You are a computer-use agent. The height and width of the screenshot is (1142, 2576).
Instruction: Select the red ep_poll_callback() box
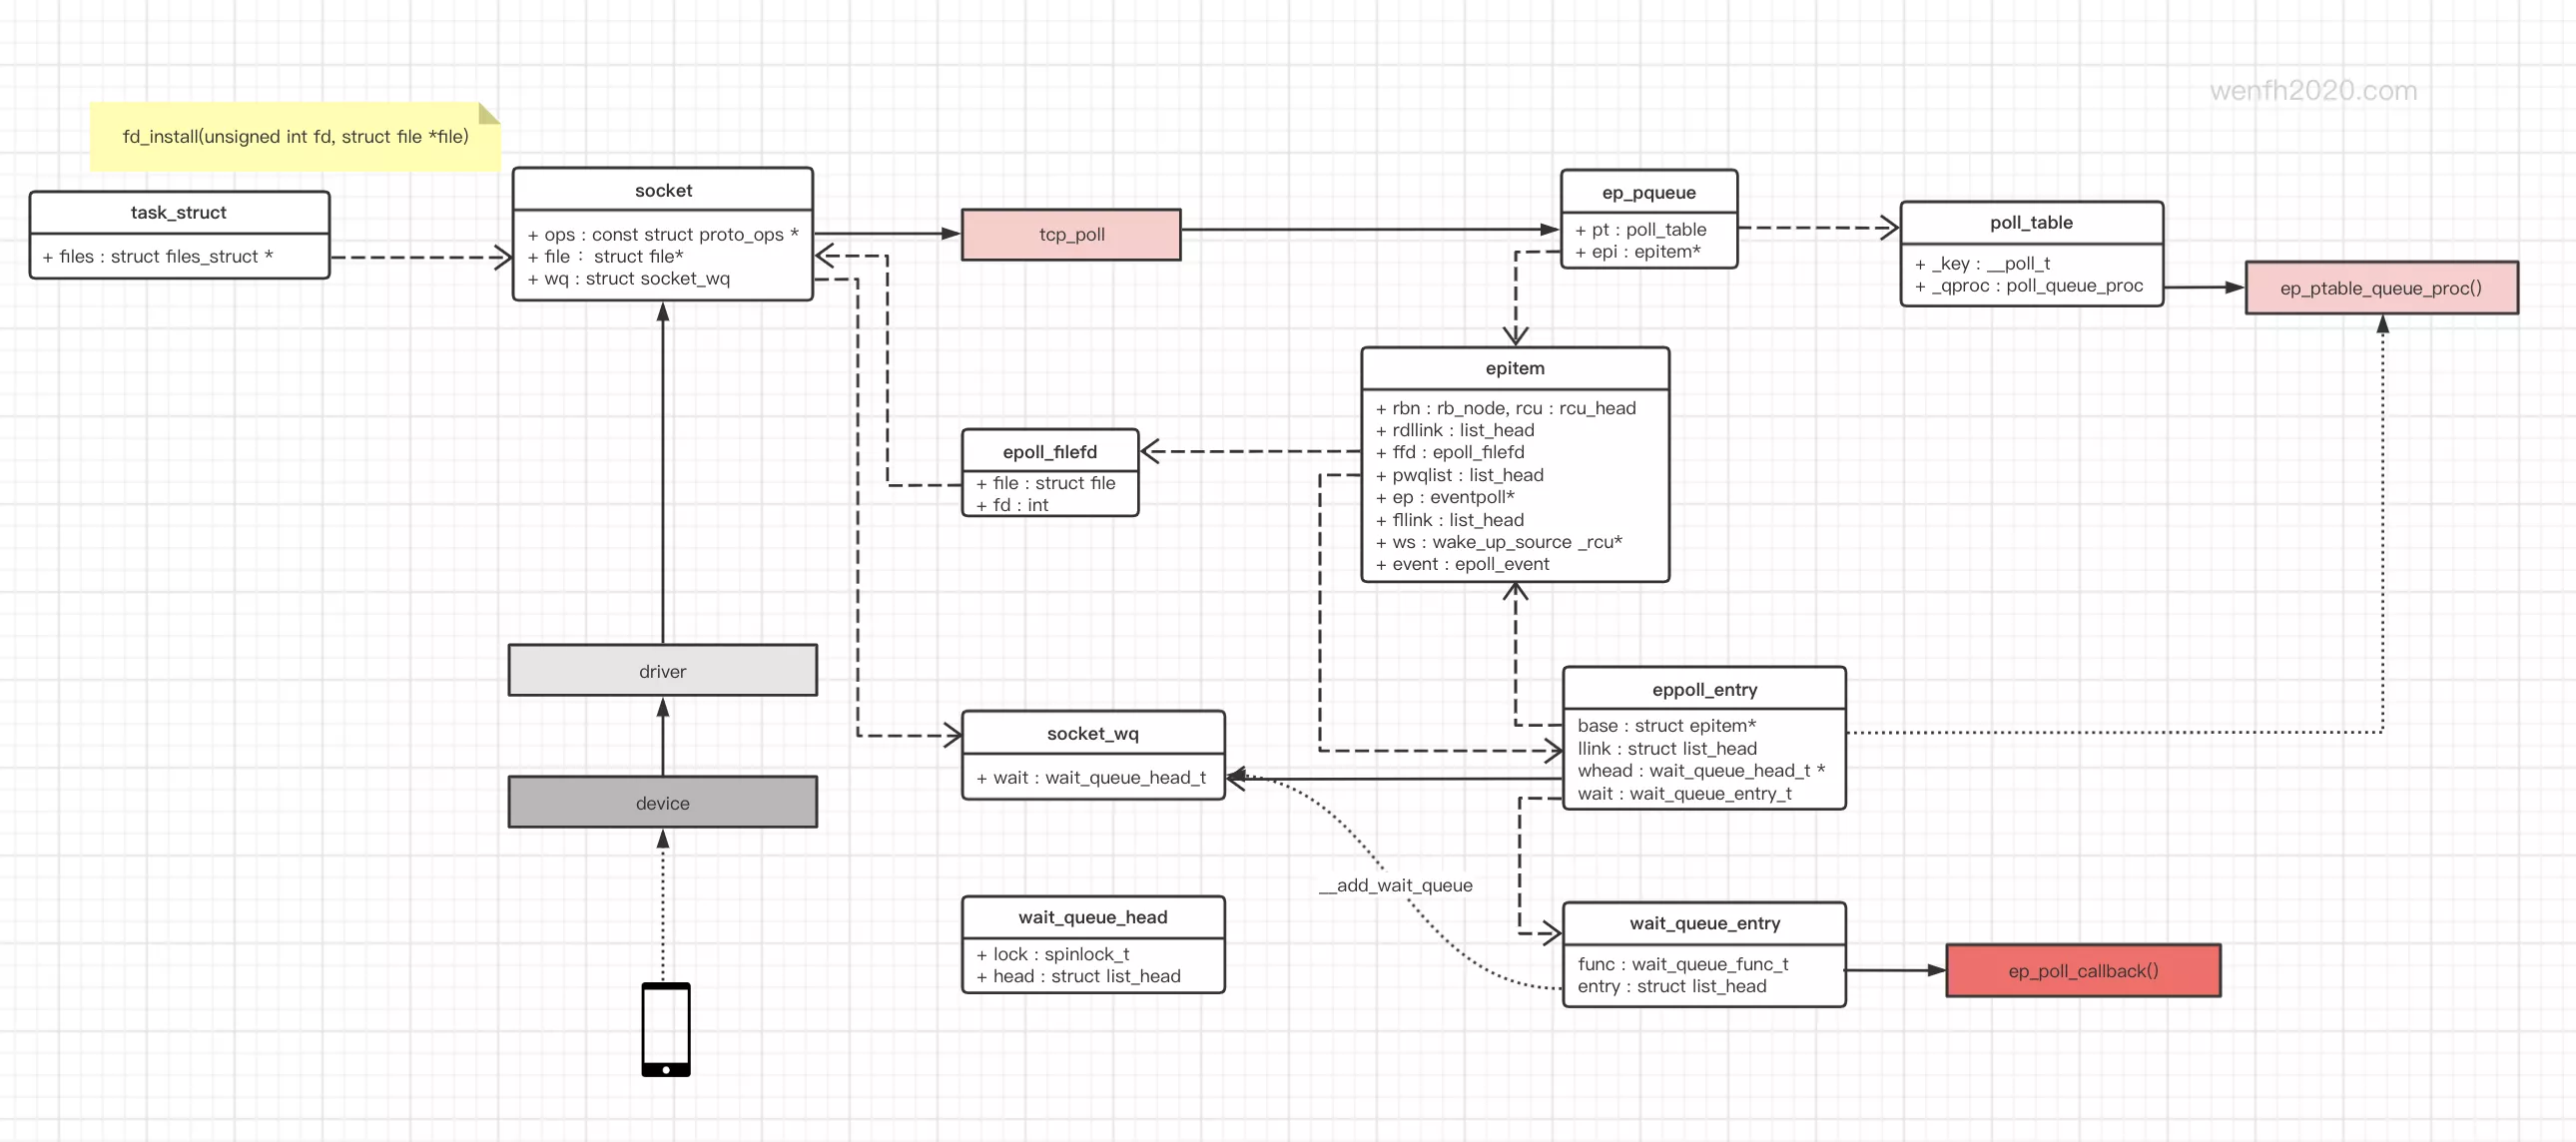2082,971
